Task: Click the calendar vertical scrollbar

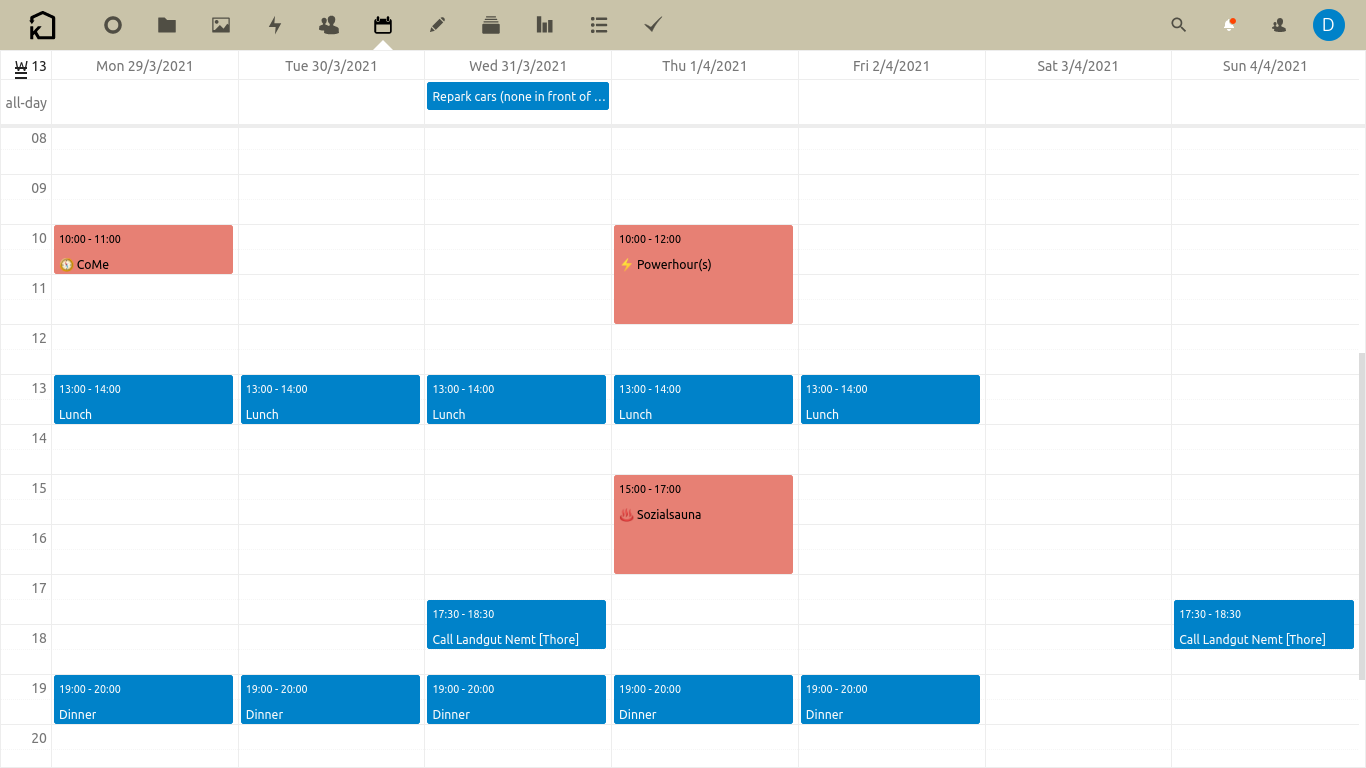Action: pos(1361,515)
